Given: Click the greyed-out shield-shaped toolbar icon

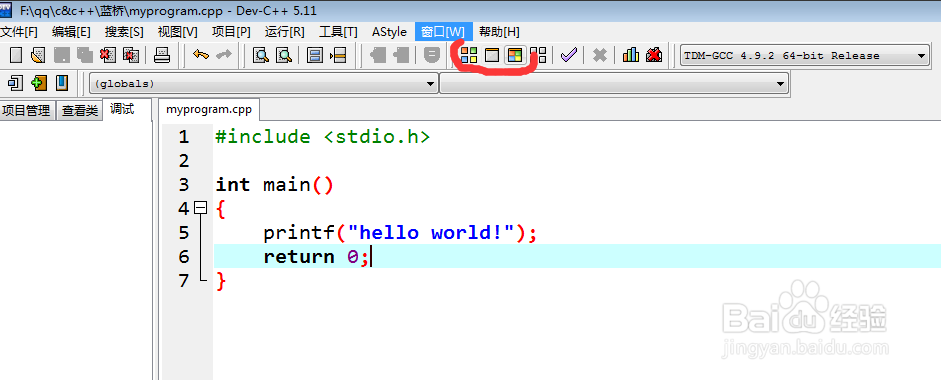Looking at the screenshot, I should tap(431, 56).
